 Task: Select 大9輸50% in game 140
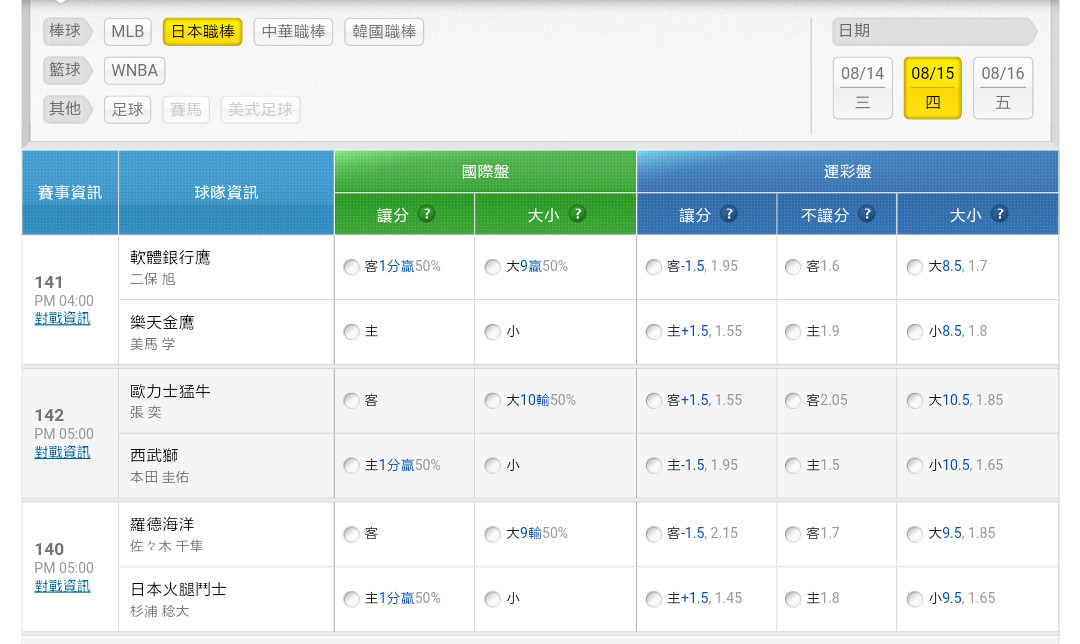(492, 534)
